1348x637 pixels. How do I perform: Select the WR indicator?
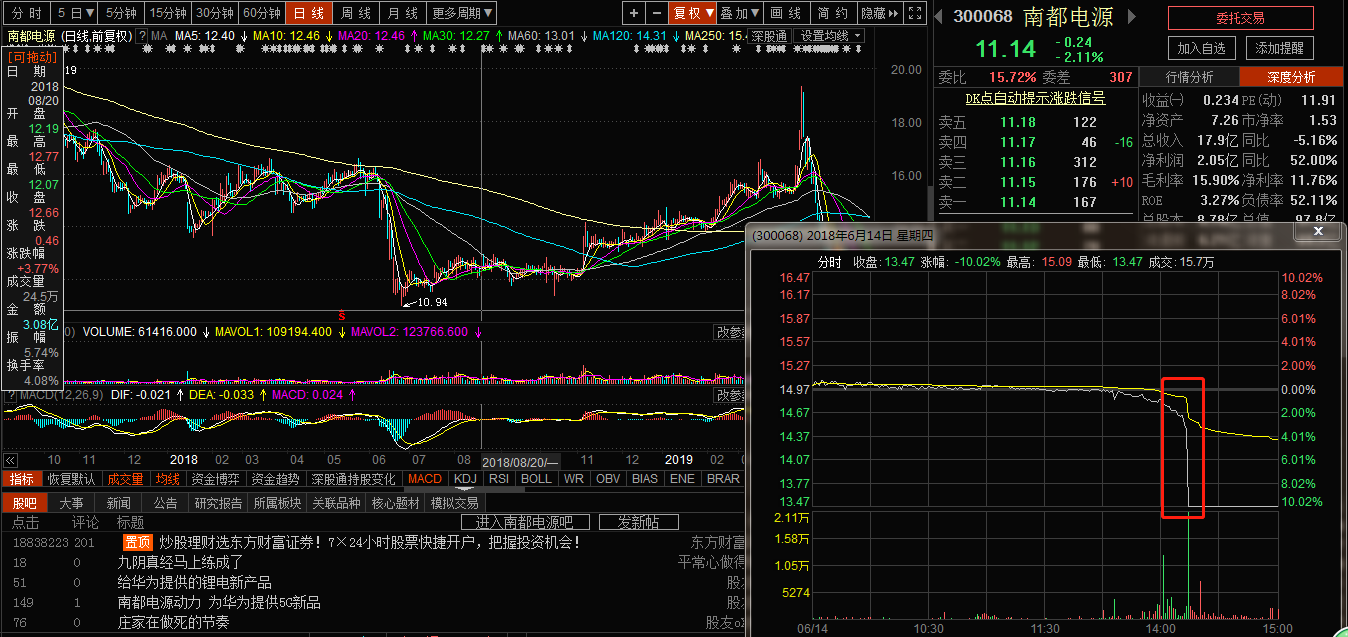(x=573, y=479)
